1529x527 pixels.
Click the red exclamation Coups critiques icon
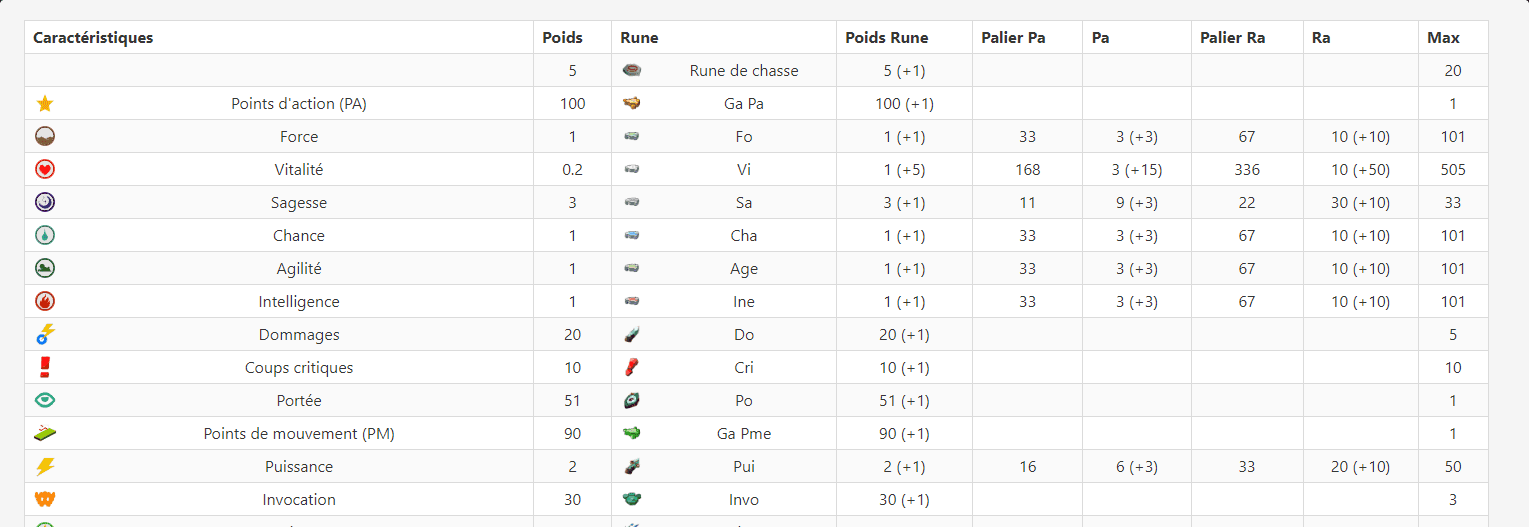44,367
